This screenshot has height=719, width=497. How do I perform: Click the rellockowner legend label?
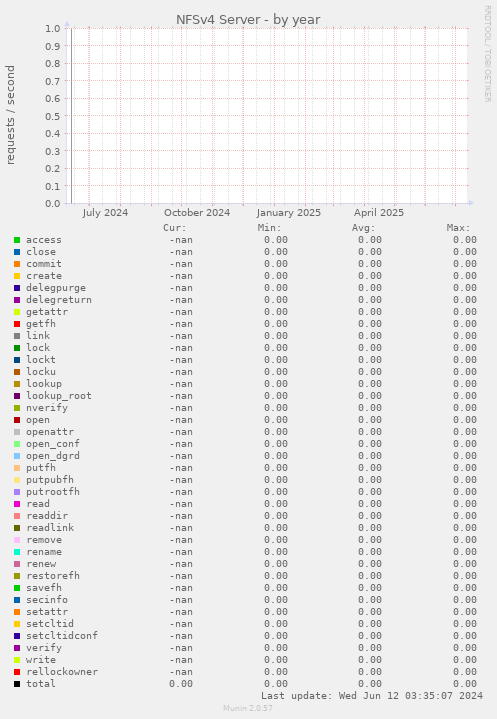pos(62,671)
